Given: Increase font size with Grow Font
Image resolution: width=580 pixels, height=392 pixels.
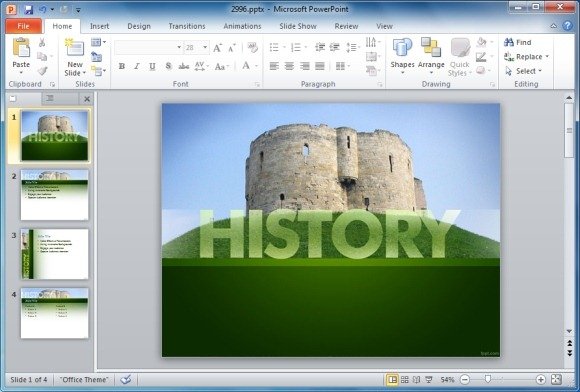Looking at the screenshot, I should [217, 48].
